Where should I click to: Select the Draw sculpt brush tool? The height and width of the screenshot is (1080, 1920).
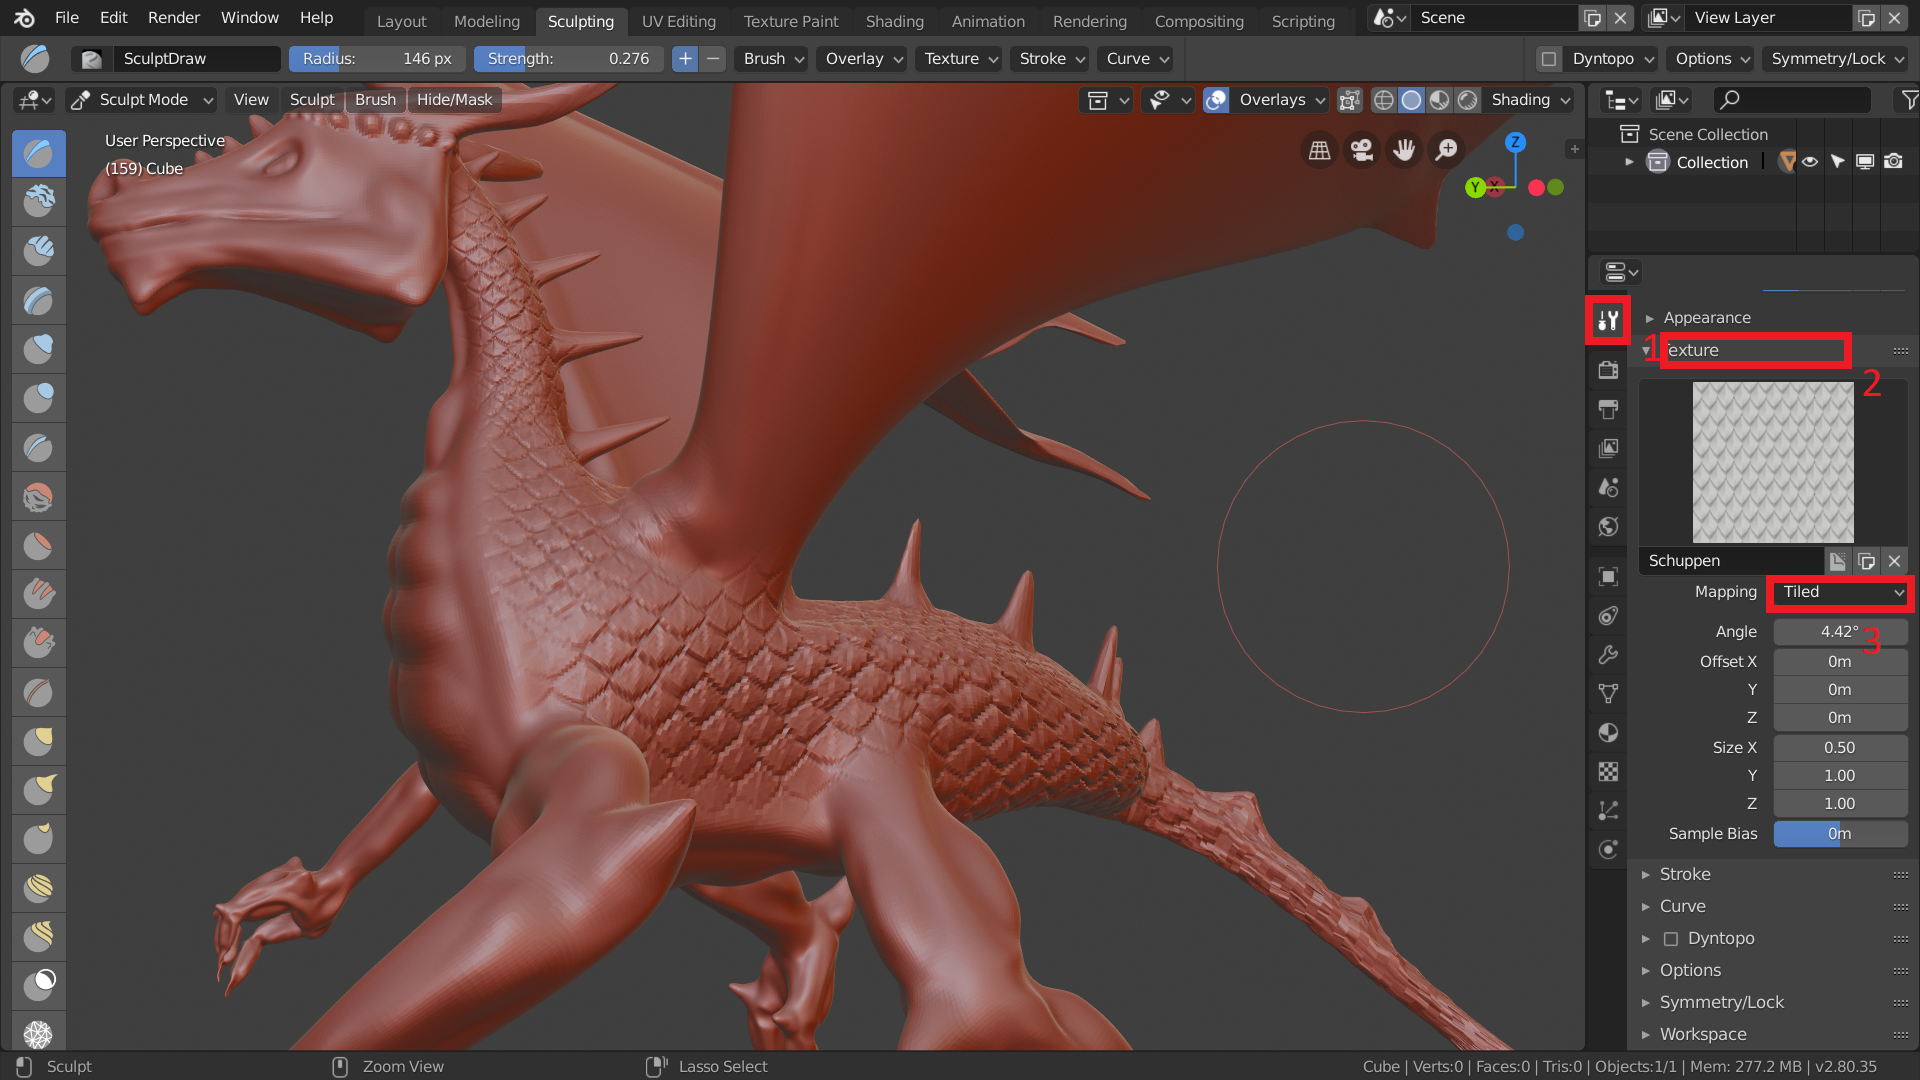(39, 153)
